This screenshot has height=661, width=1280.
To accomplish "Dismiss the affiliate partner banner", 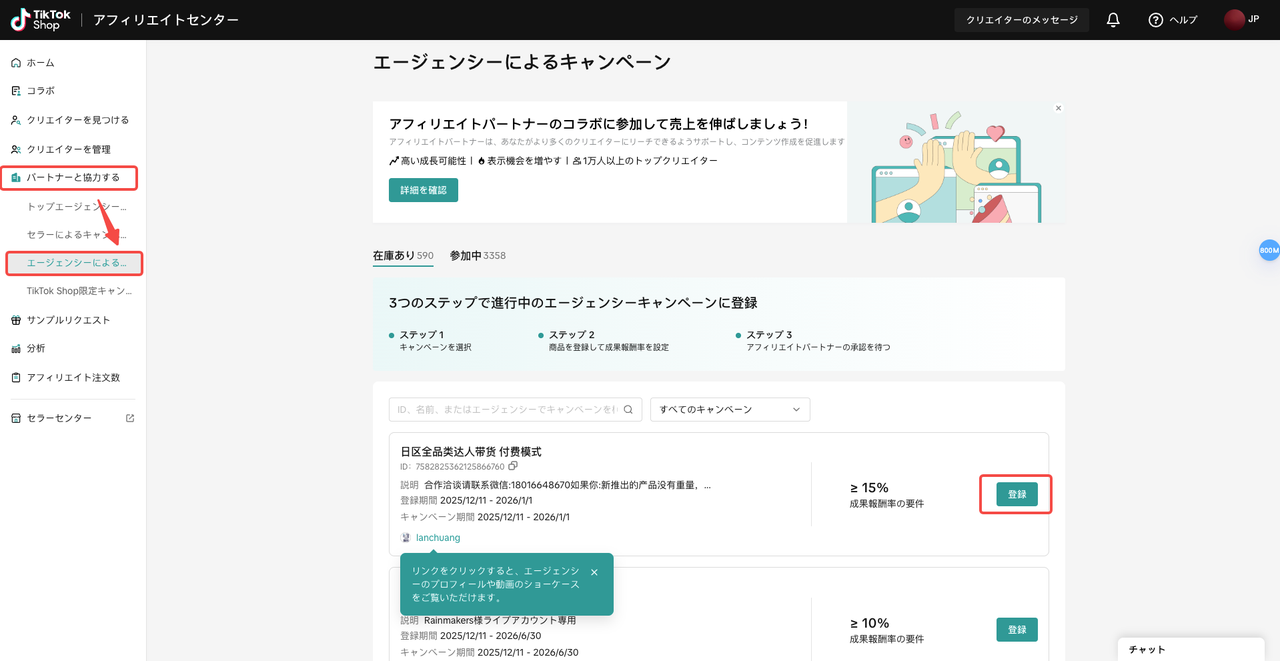I will (x=1058, y=108).
